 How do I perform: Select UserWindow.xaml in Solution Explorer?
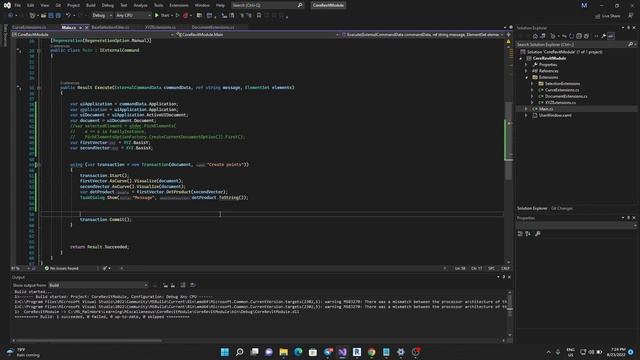[x=555, y=116]
